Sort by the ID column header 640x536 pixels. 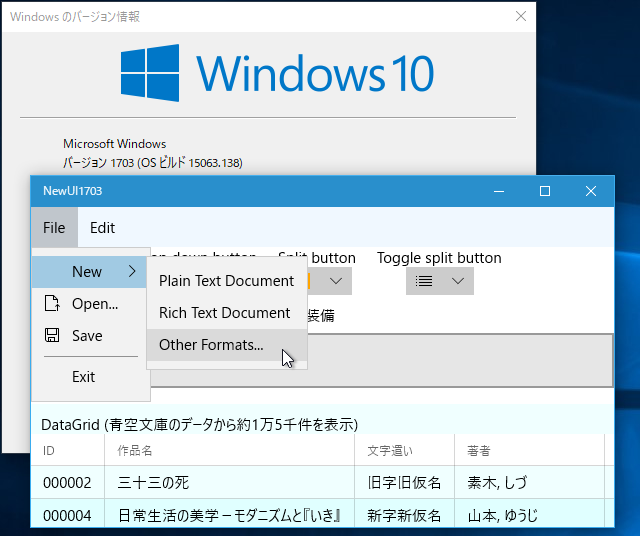(x=68, y=450)
